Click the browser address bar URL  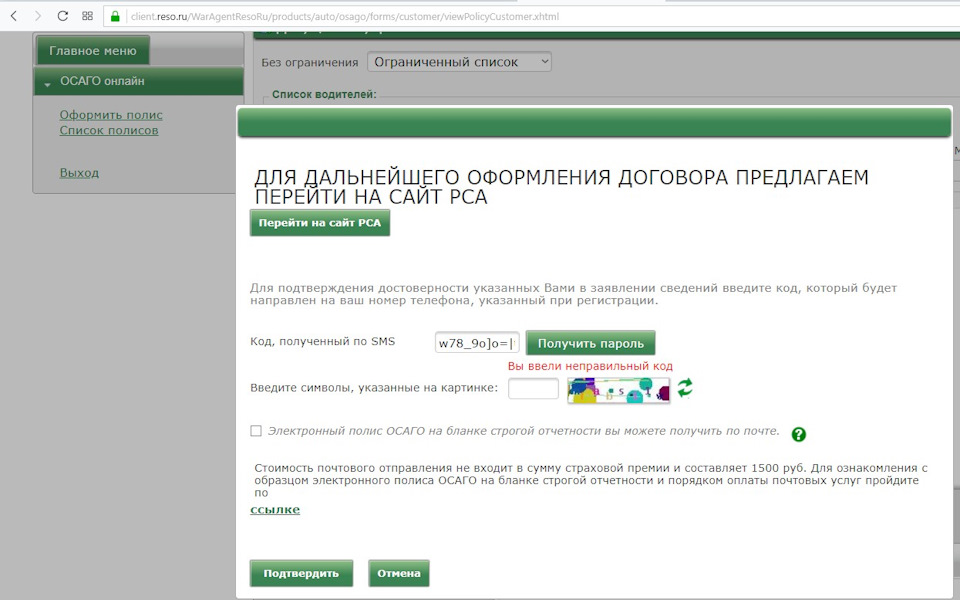pos(345,17)
